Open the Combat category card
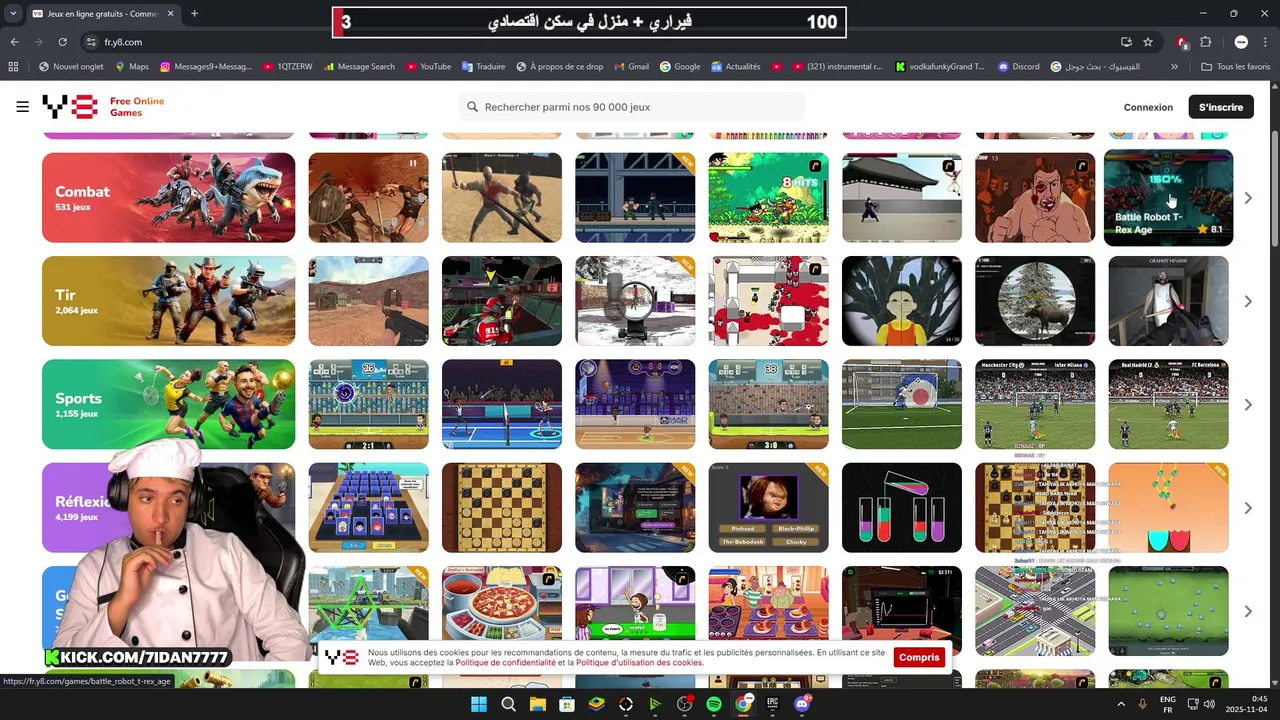 [168, 198]
